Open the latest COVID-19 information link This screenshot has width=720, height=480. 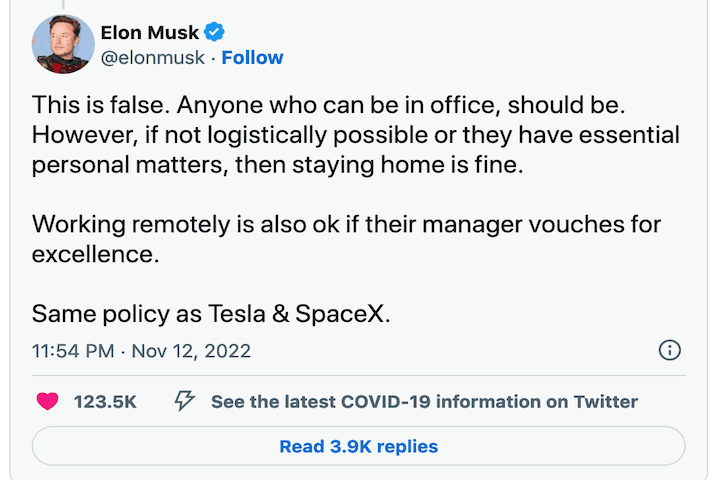(424, 402)
